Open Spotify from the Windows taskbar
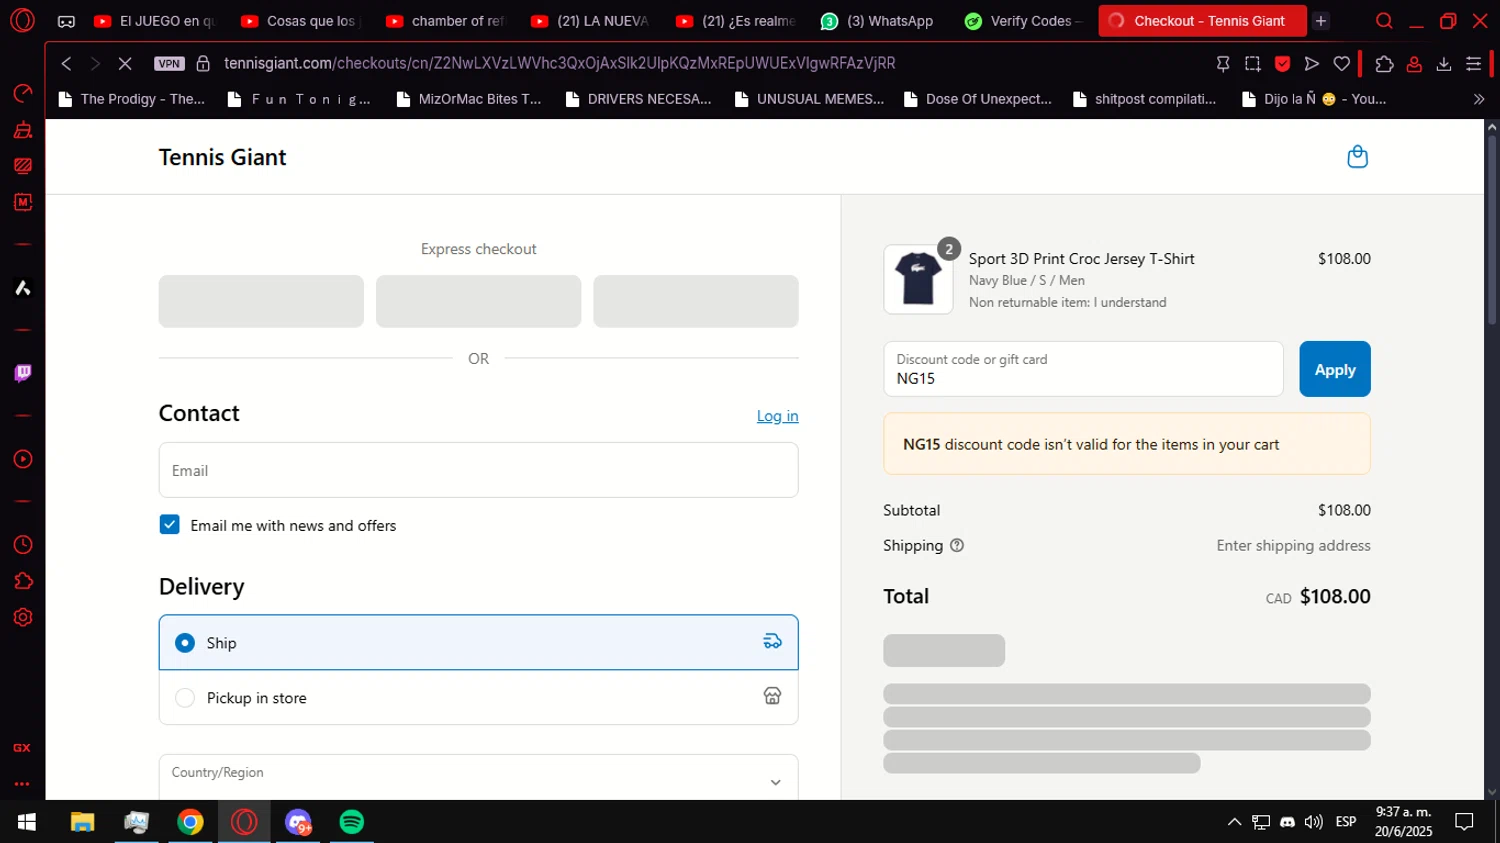 [352, 822]
